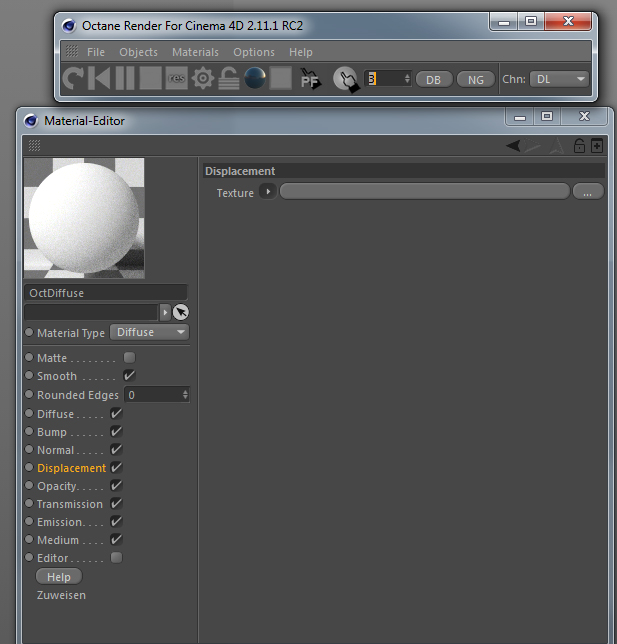This screenshot has height=644, width=617.
Task: Disable the Emission channel checkbox
Action: pyautogui.click(x=116, y=522)
